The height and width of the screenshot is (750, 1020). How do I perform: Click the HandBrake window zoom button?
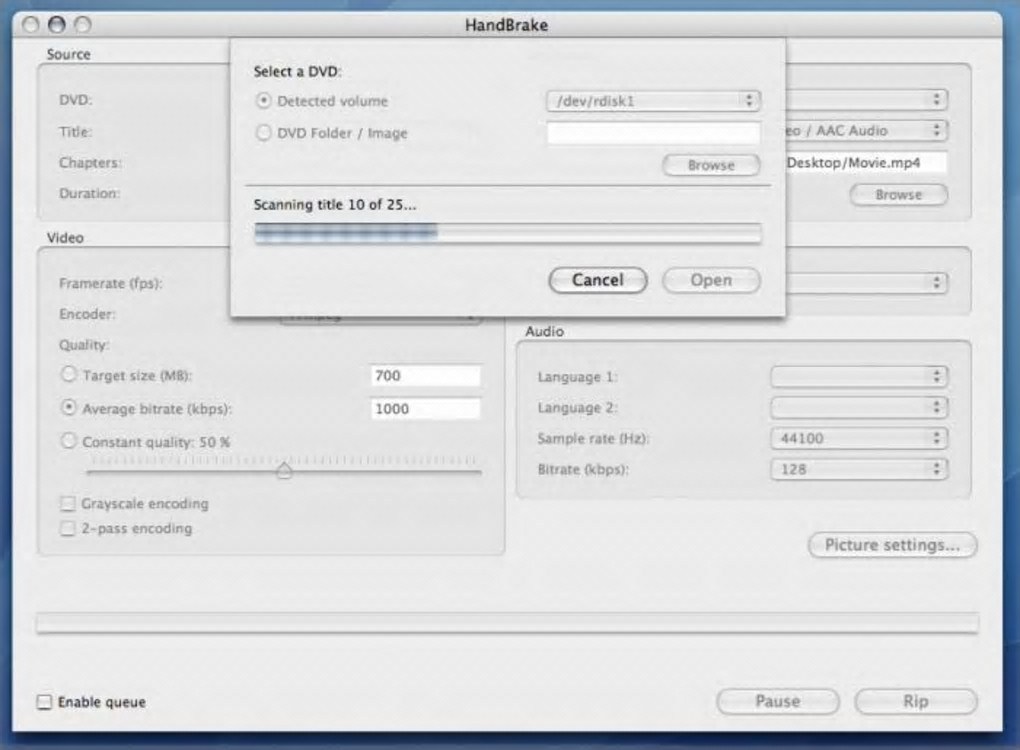pyautogui.click(x=83, y=25)
